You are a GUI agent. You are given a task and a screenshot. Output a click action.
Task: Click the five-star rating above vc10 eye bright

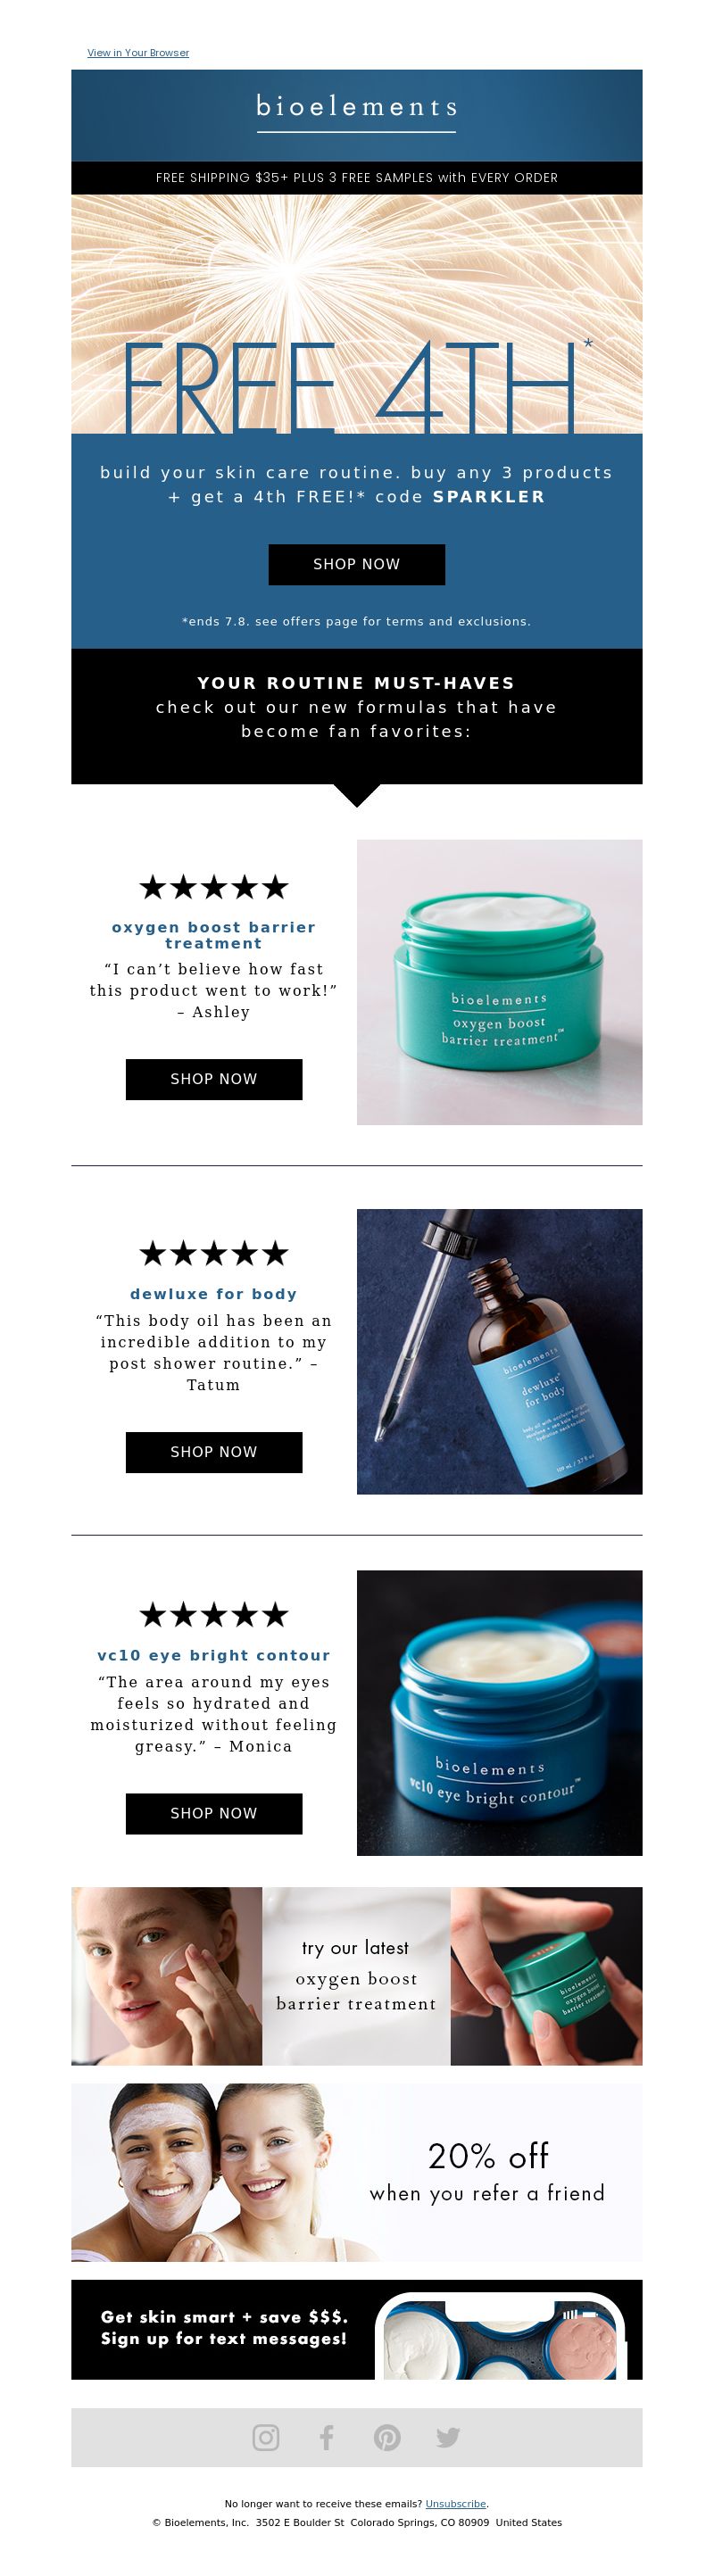[x=214, y=1614]
